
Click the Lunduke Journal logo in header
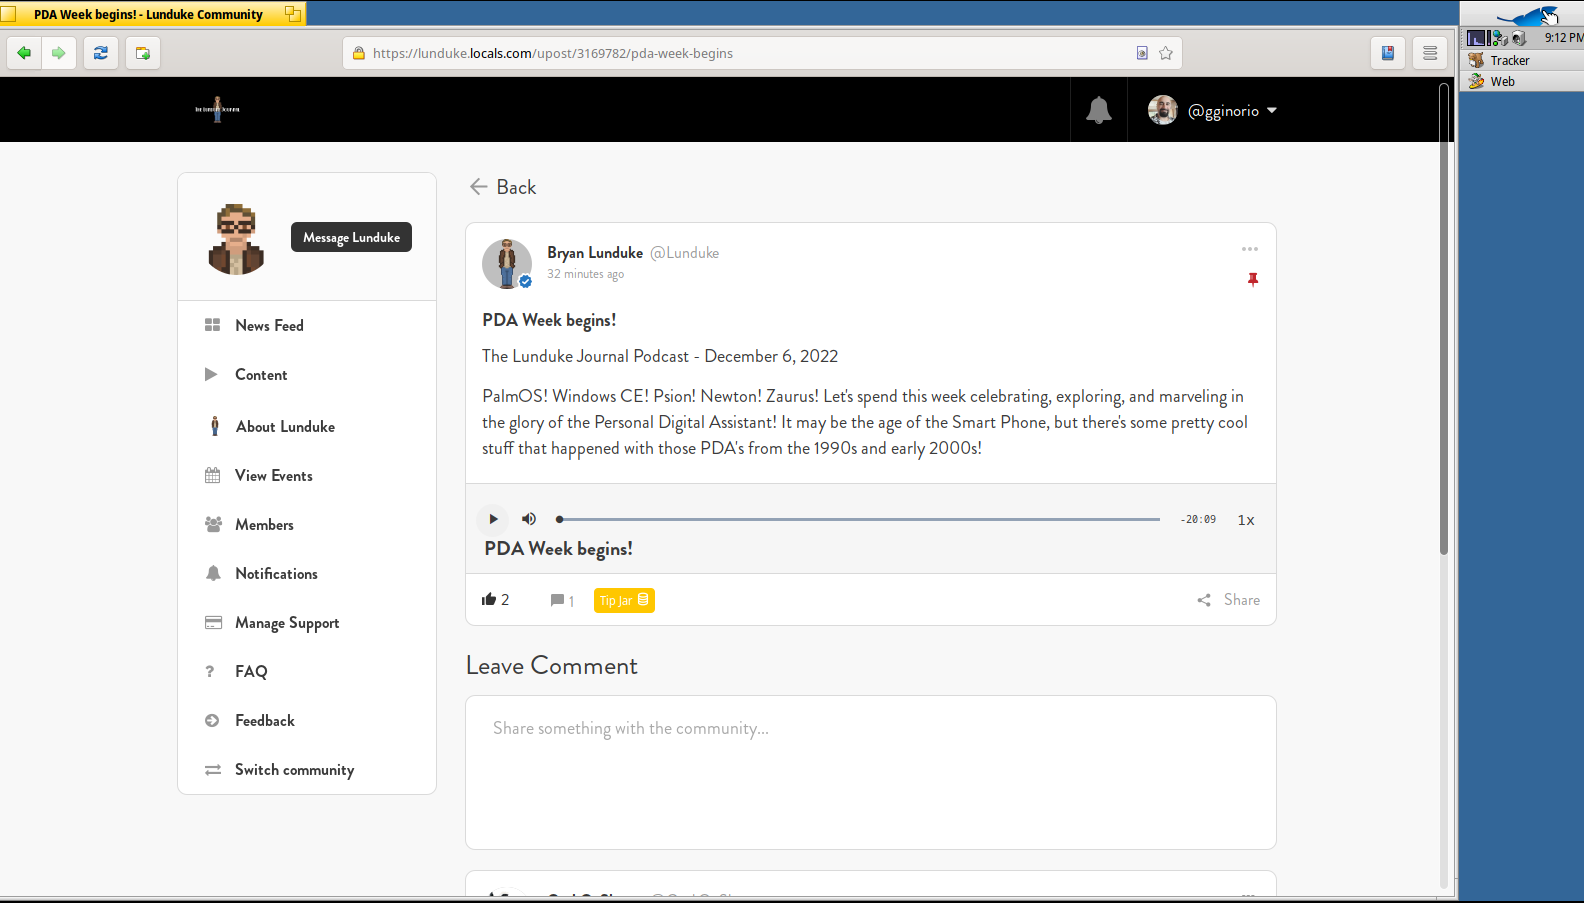pos(217,109)
